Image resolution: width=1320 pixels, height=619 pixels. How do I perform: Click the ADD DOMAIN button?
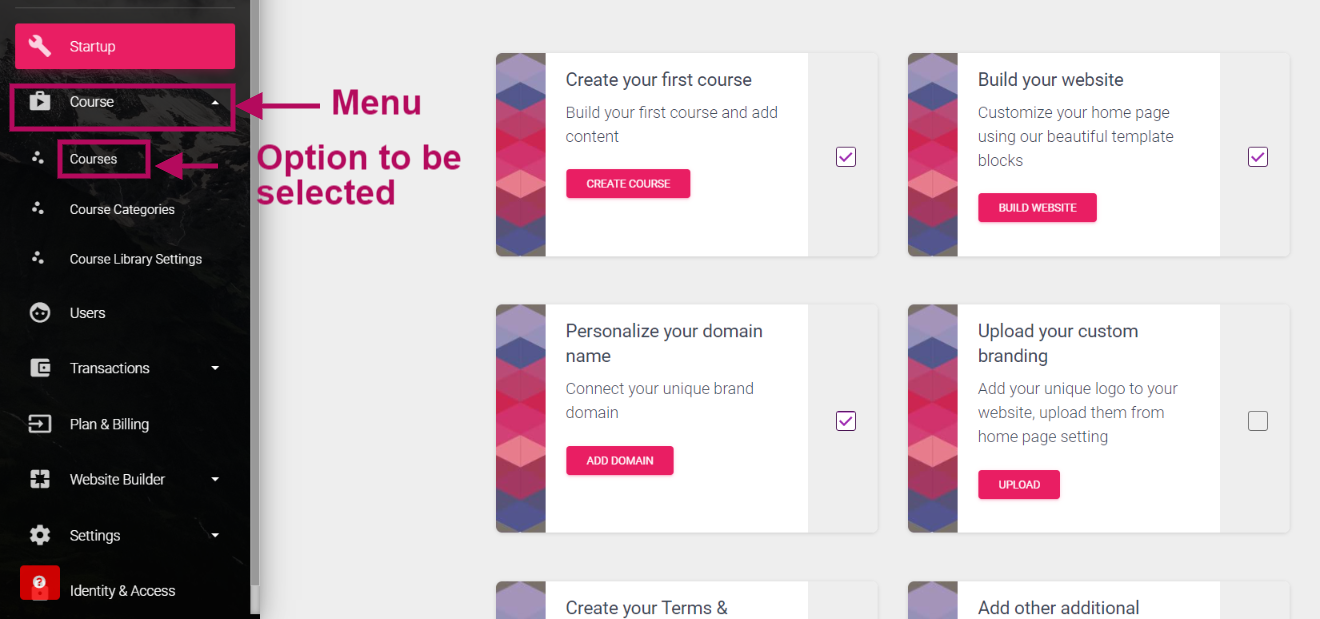click(620, 461)
